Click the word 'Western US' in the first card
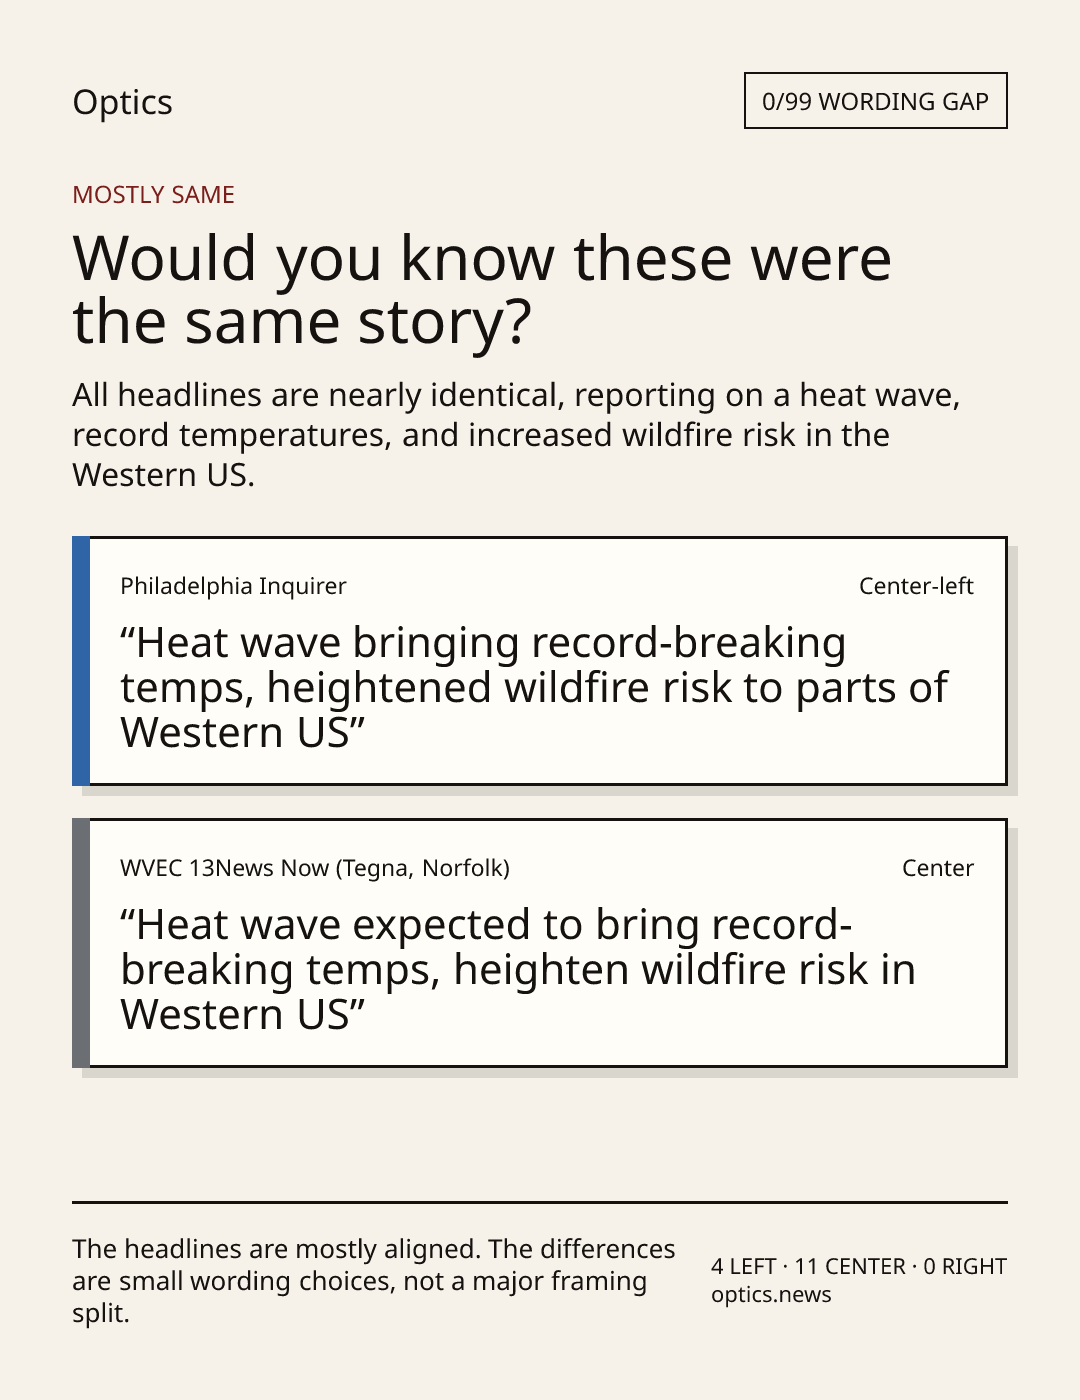 (x=235, y=733)
